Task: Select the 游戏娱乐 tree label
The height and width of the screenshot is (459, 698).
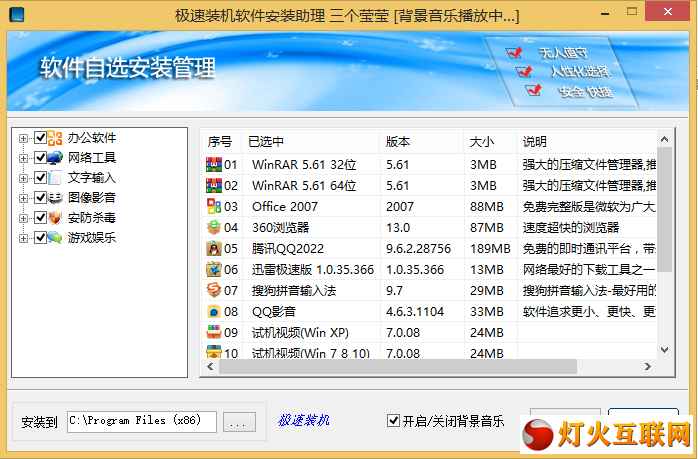Action: pos(92,238)
